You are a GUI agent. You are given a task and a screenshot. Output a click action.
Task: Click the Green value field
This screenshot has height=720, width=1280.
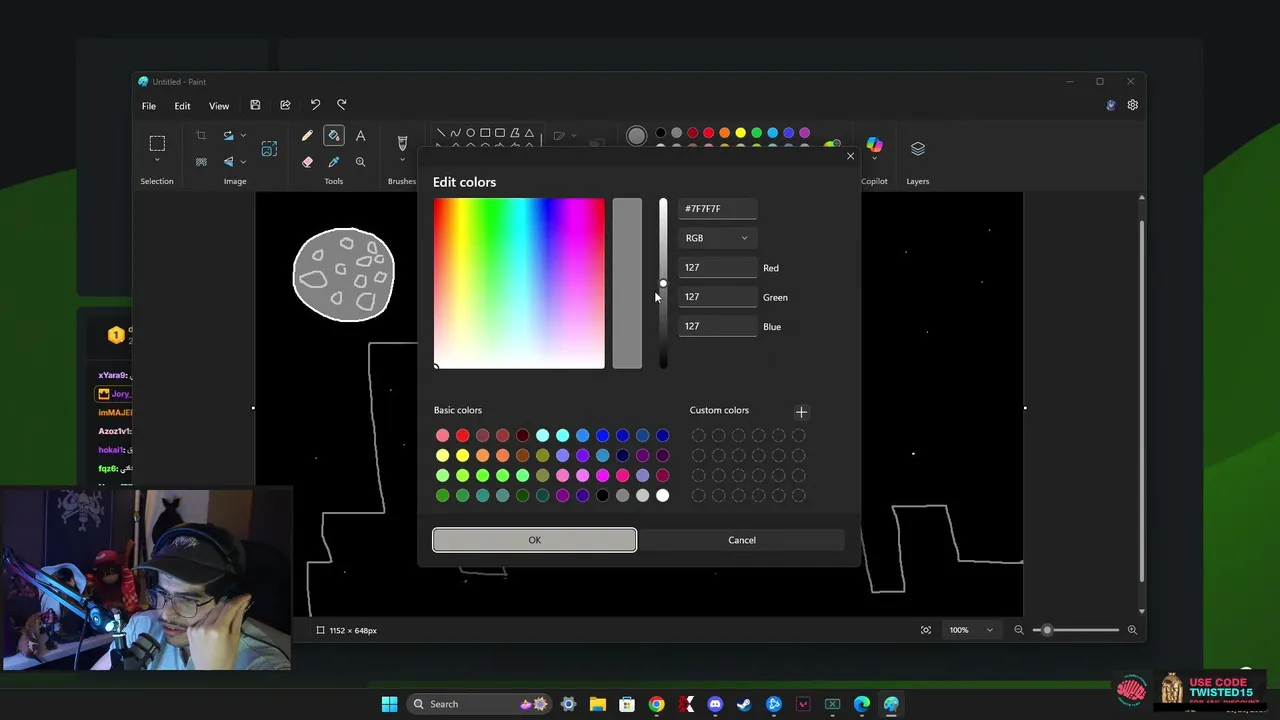coord(717,297)
